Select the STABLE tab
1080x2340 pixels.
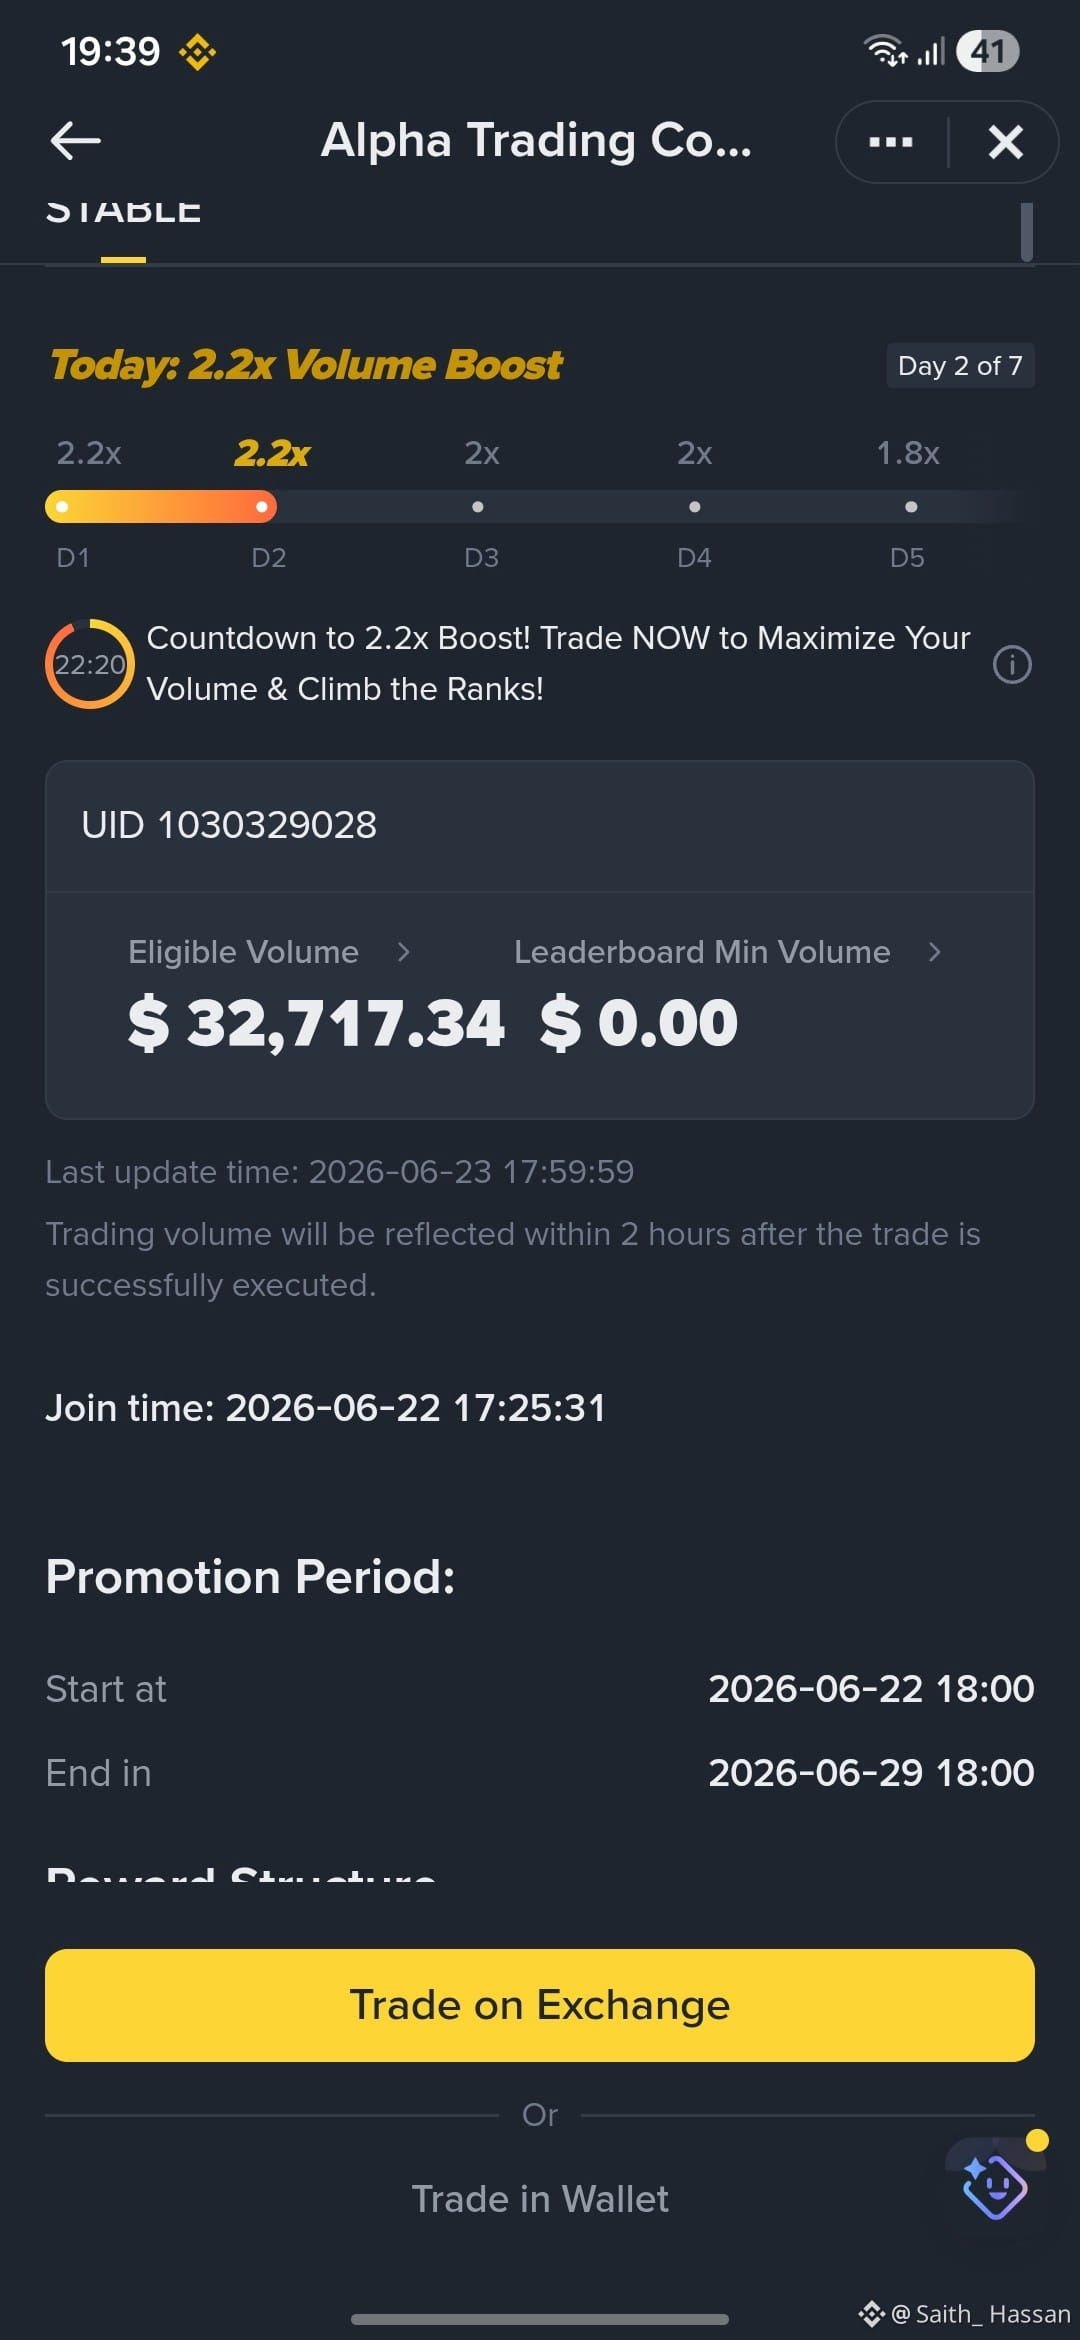(123, 213)
